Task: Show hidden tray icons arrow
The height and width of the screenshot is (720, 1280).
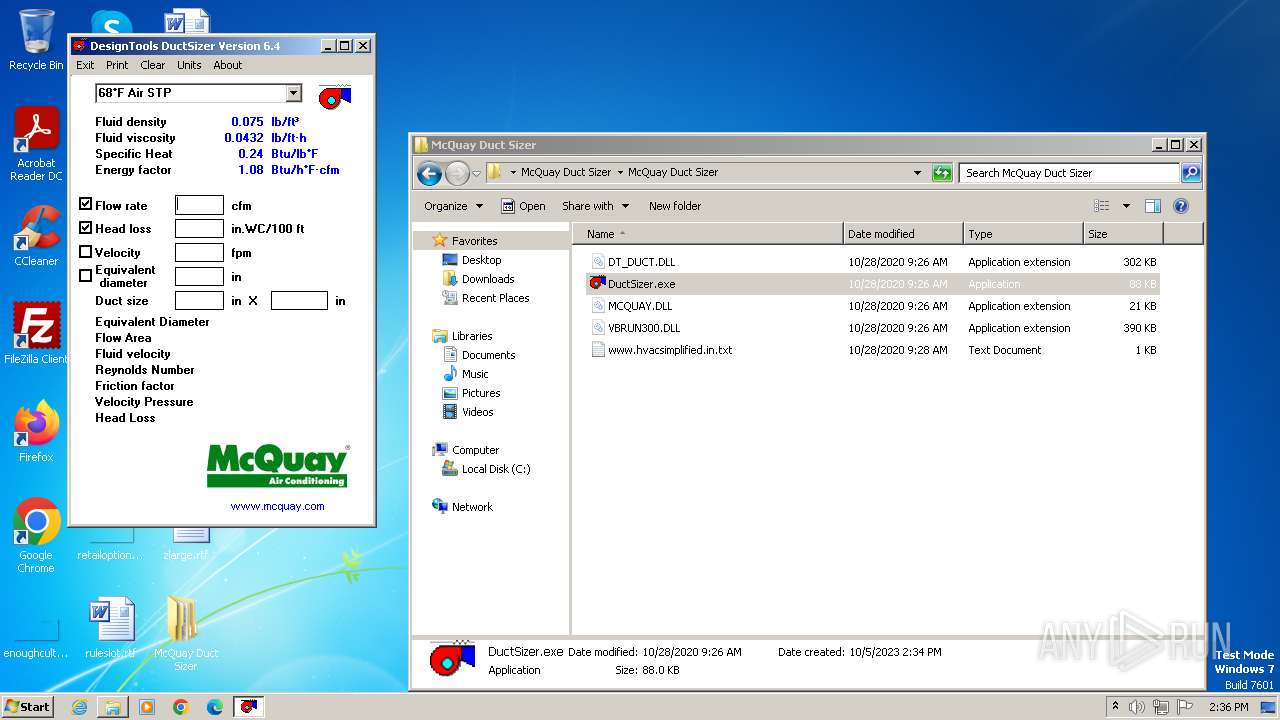Action: pos(1115,707)
